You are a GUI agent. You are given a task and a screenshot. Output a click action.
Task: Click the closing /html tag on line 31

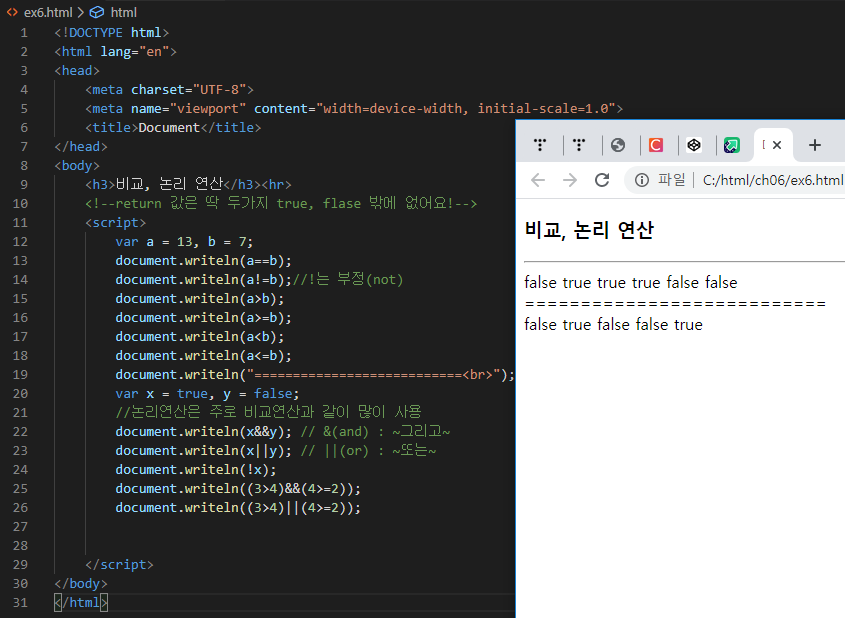point(81,602)
